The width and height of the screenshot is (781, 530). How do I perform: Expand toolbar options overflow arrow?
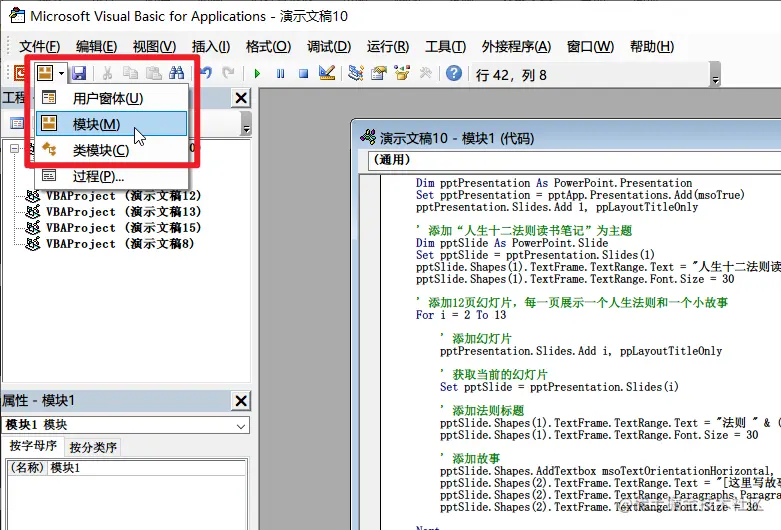[x=715, y=80]
